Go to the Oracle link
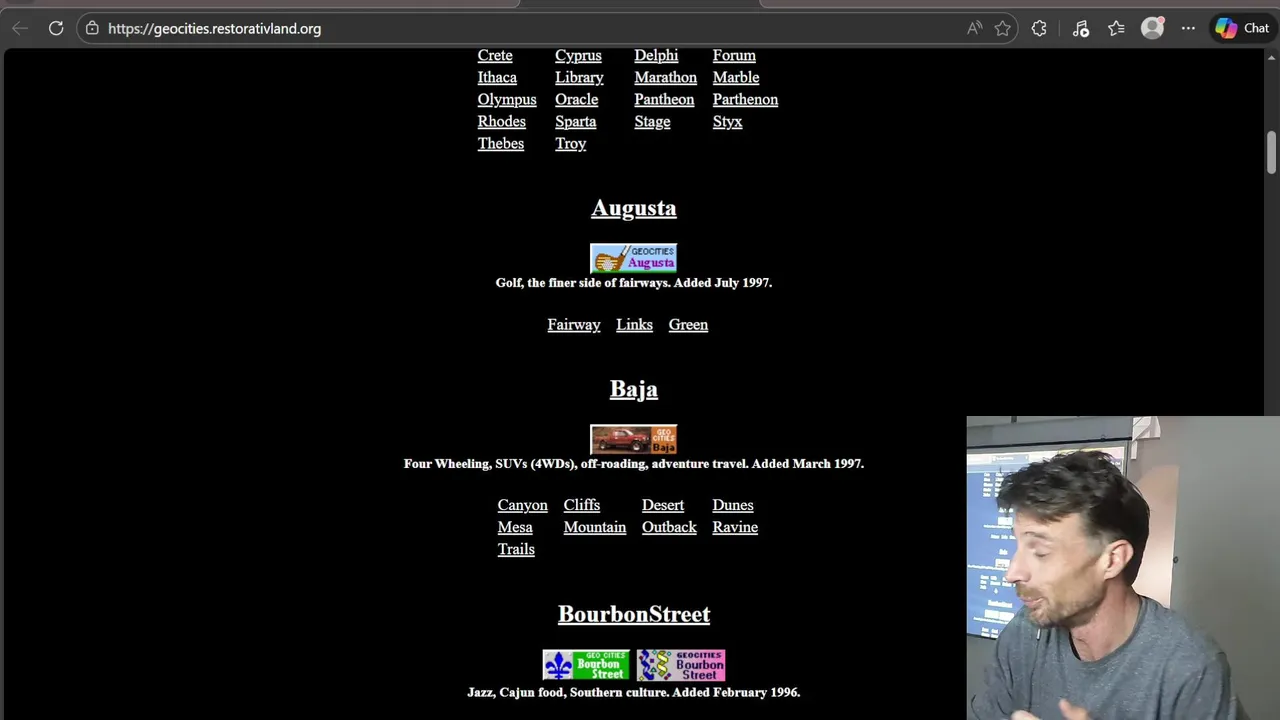 (x=576, y=99)
